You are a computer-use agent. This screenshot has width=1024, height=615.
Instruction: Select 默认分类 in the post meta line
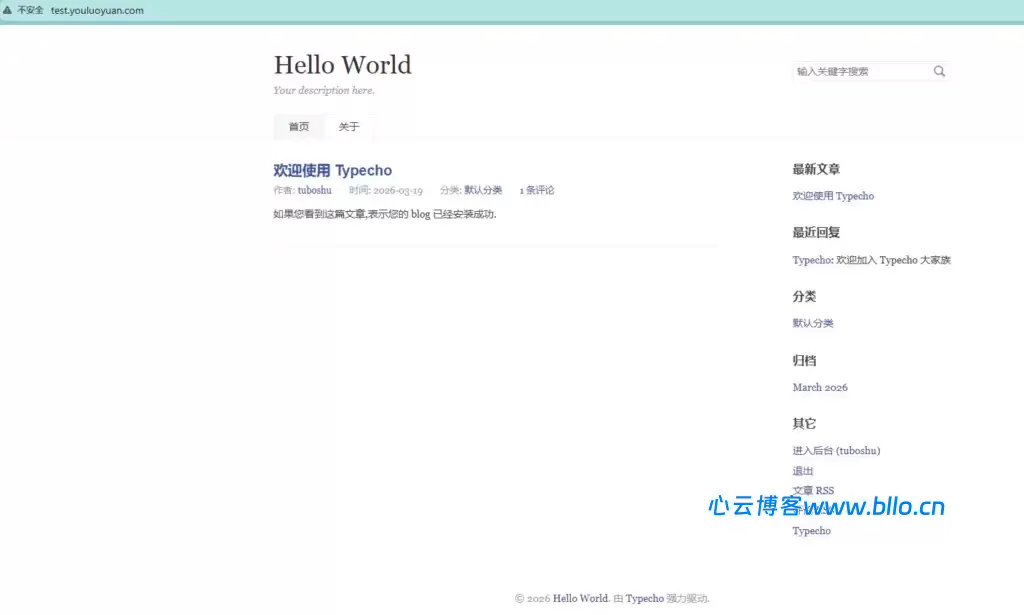point(483,190)
